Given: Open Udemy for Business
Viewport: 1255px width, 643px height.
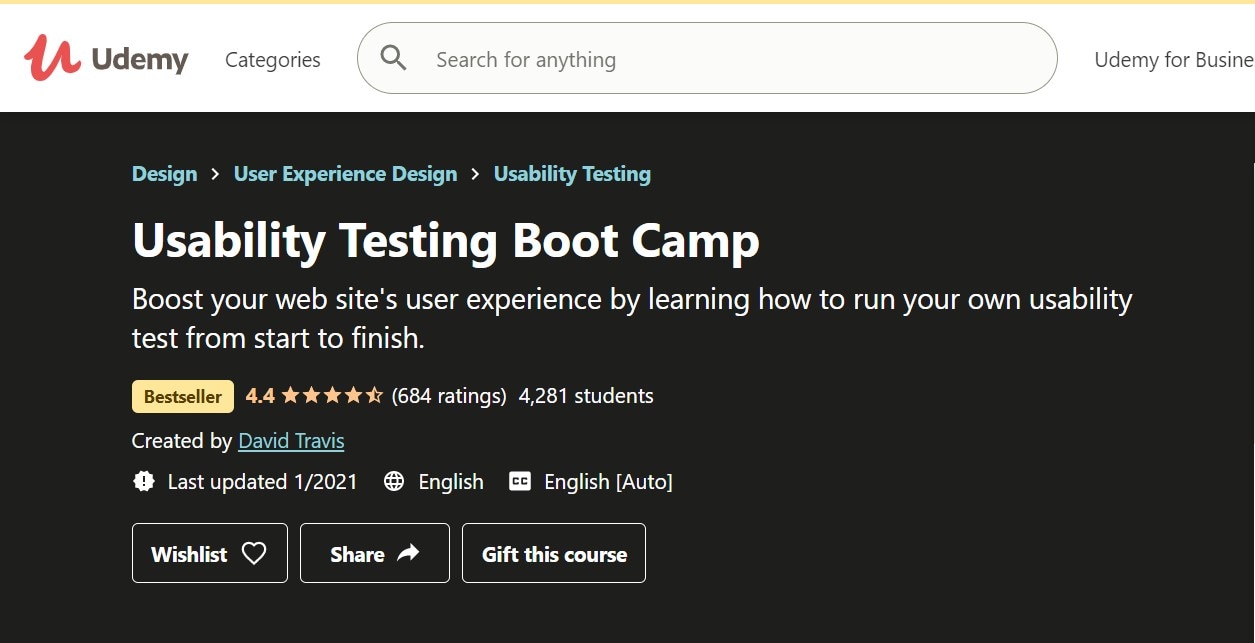Looking at the screenshot, I should (1174, 60).
